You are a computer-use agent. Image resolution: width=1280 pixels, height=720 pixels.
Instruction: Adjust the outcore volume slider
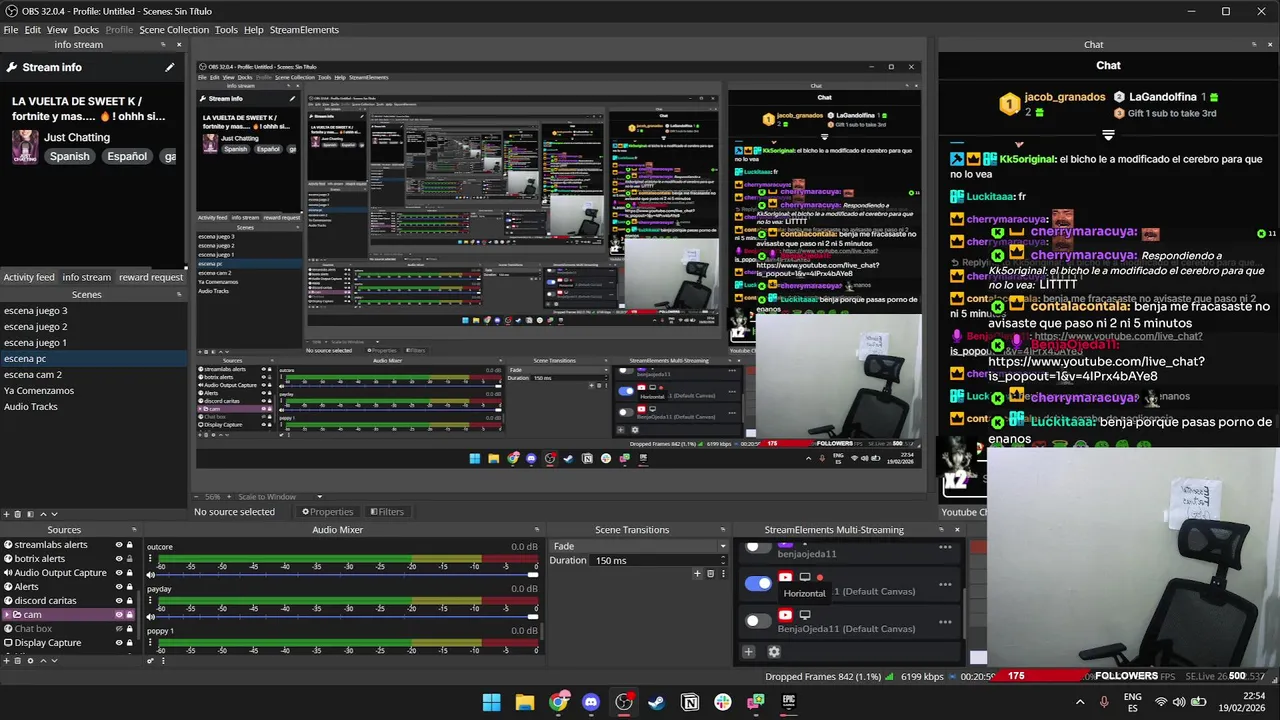pyautogui.click(x=343, y=574)
